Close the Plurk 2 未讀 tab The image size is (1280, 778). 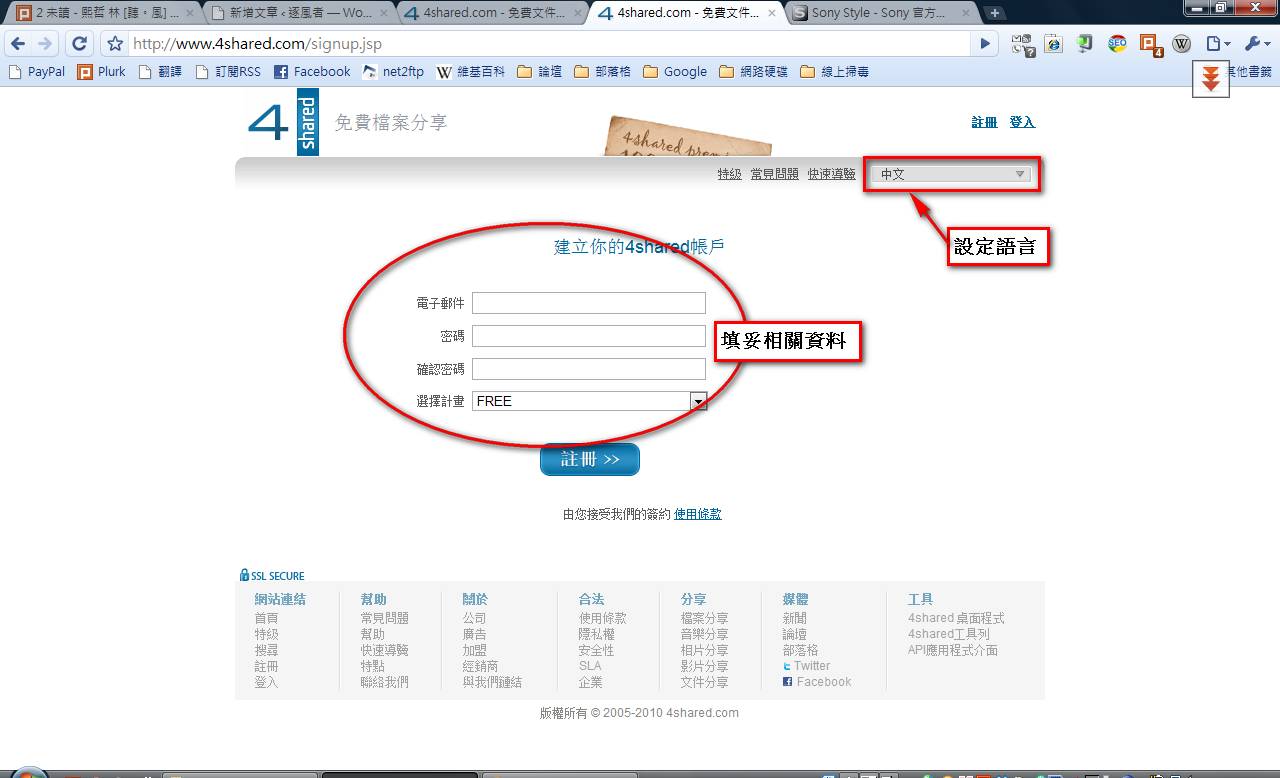(190, 13)
